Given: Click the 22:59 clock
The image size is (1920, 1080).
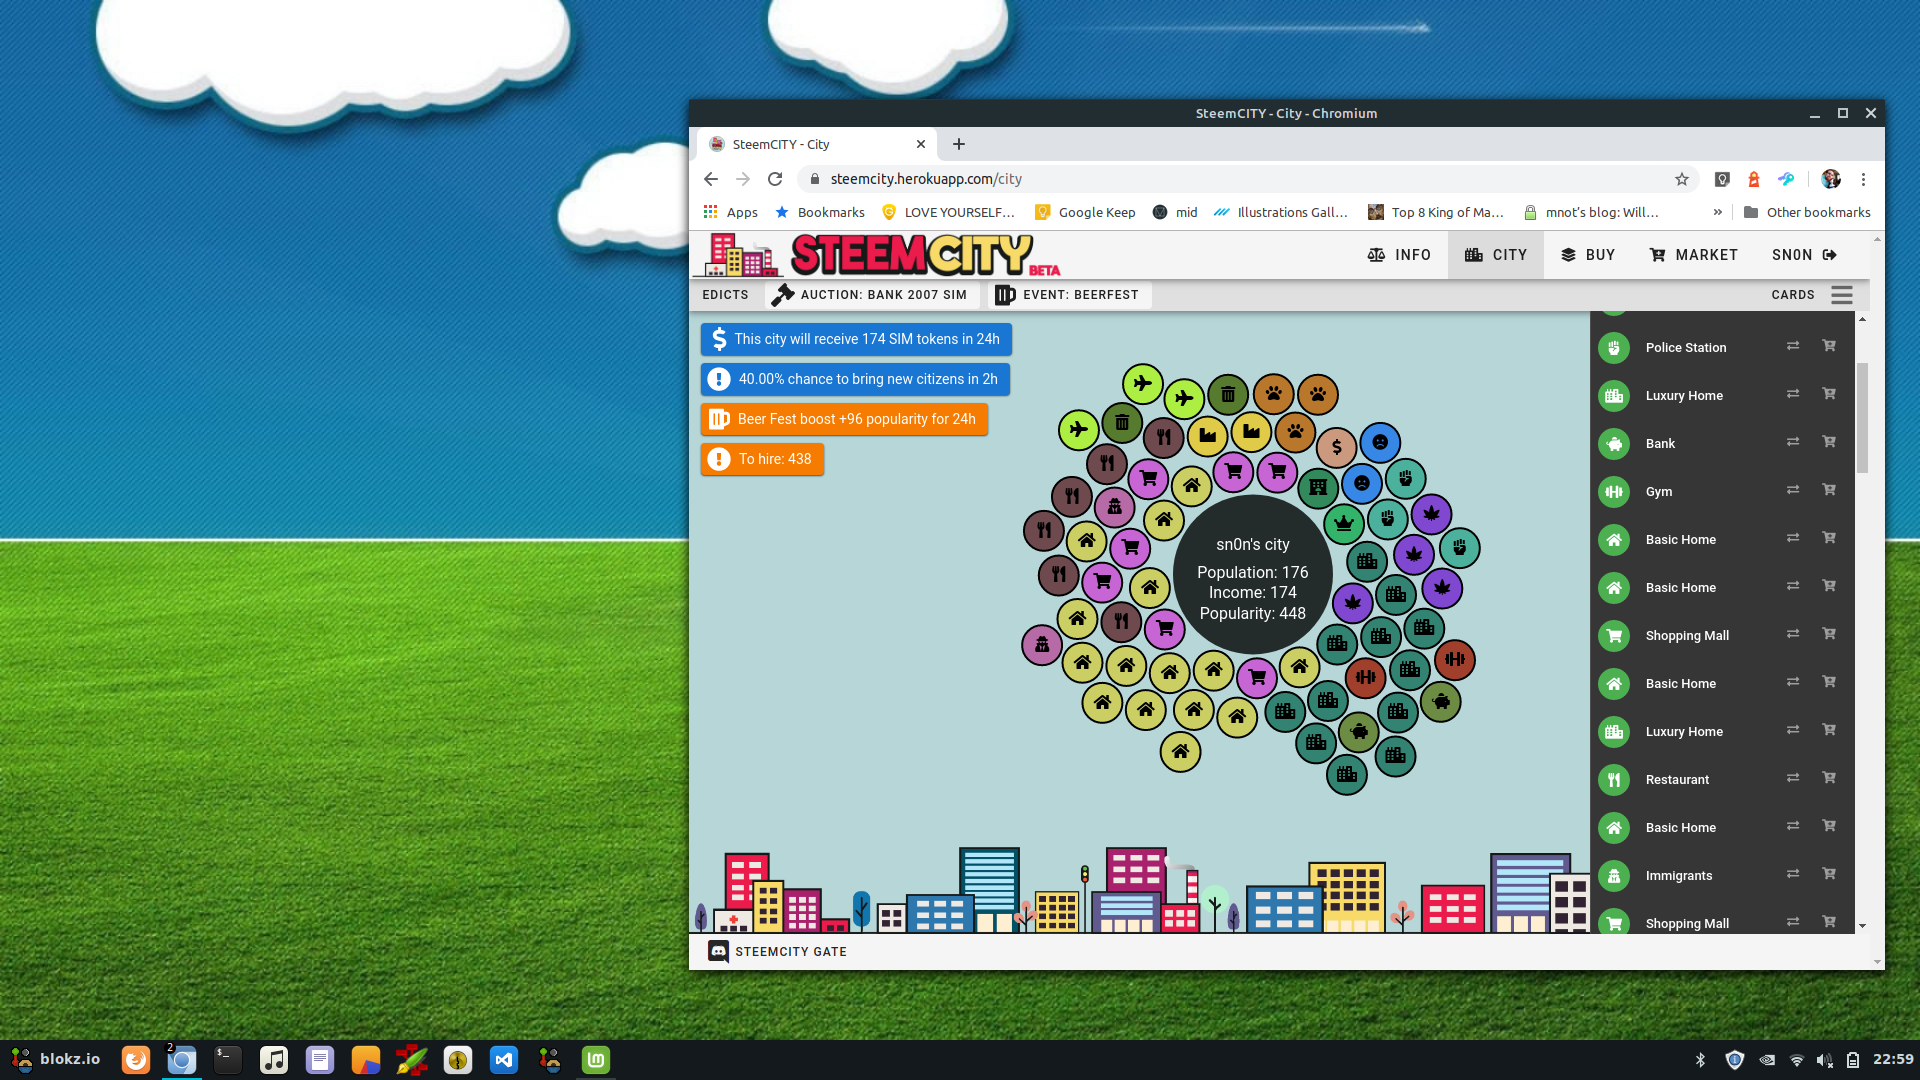Looking at the screenshot, I should point(1893,1059).
